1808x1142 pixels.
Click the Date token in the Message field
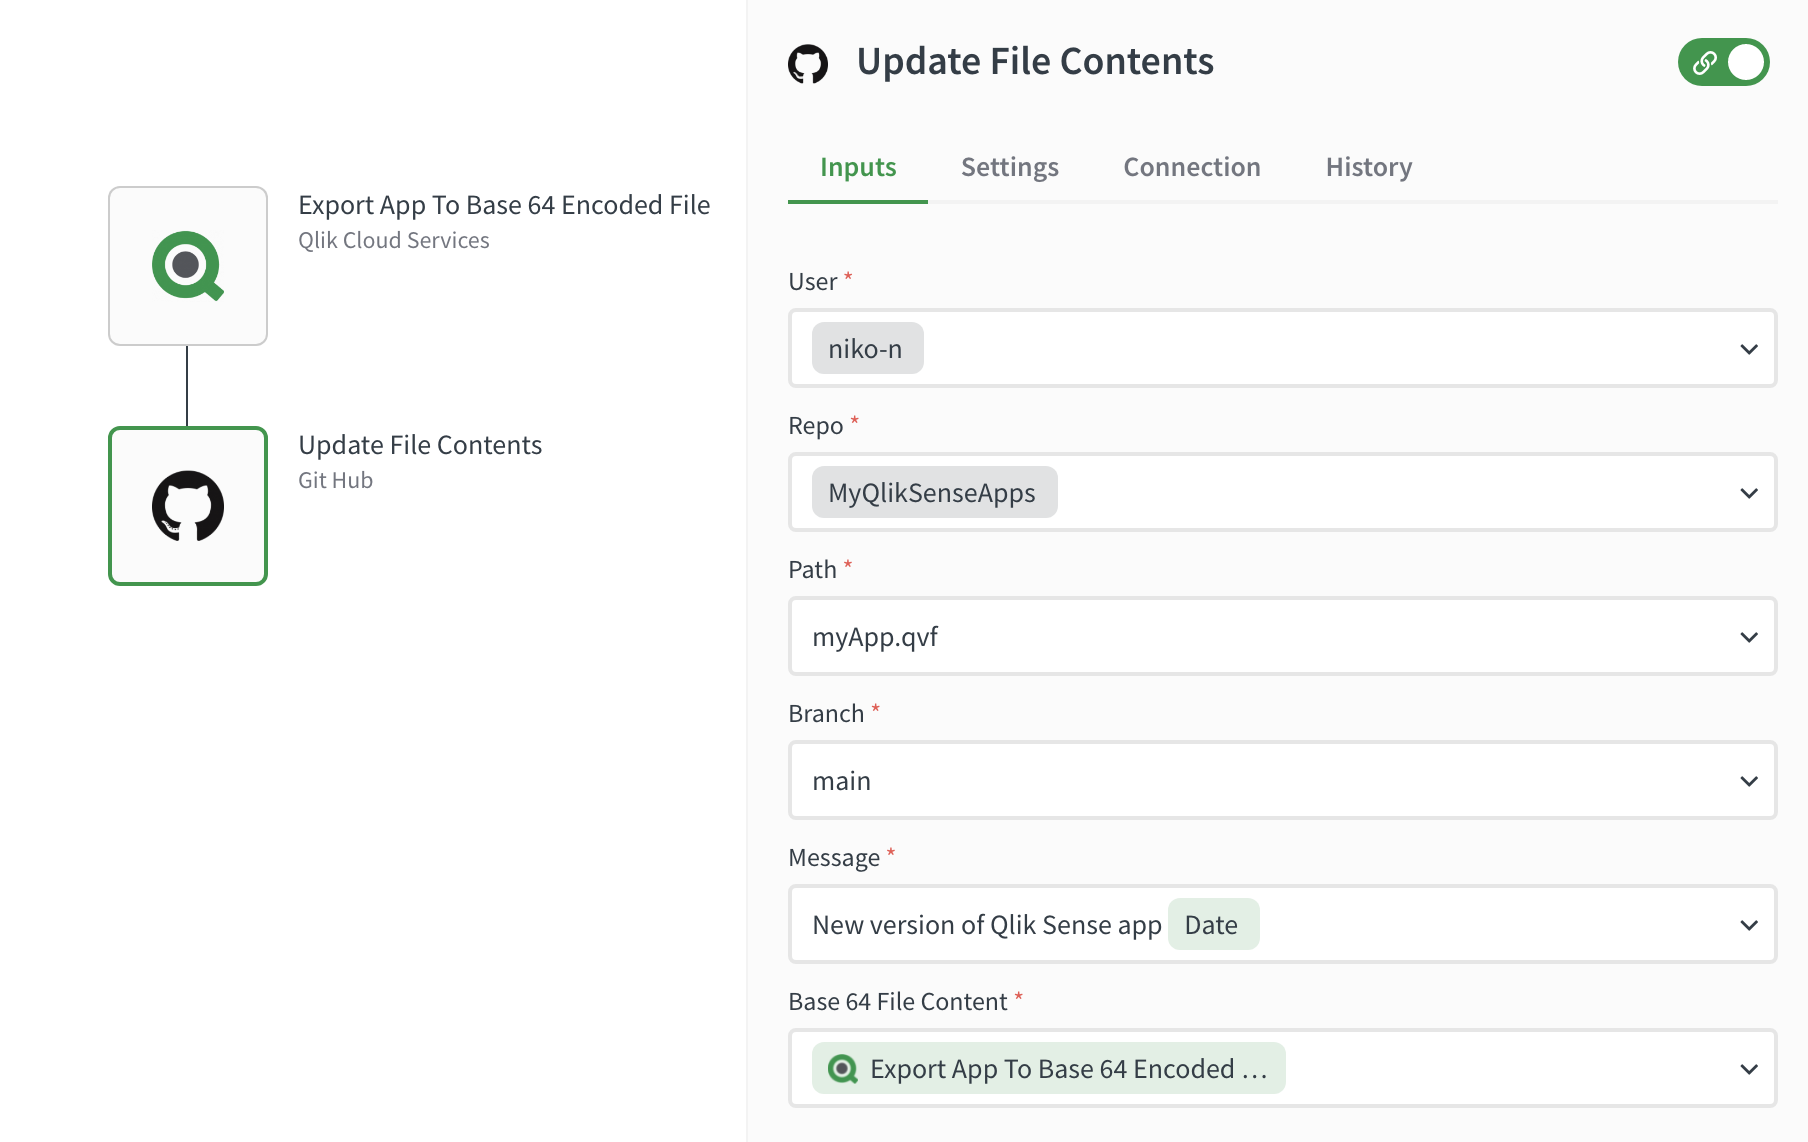(x=1213, y=924)
